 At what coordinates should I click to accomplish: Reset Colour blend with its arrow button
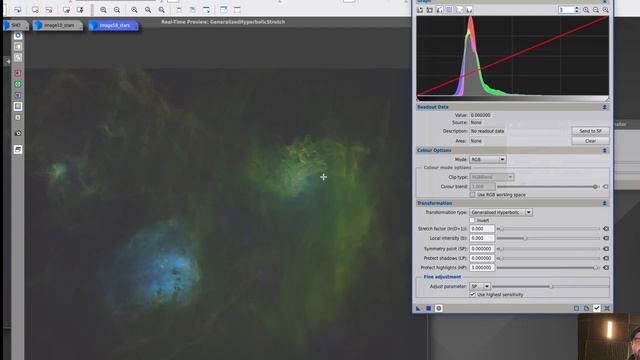tap(606, 187)
